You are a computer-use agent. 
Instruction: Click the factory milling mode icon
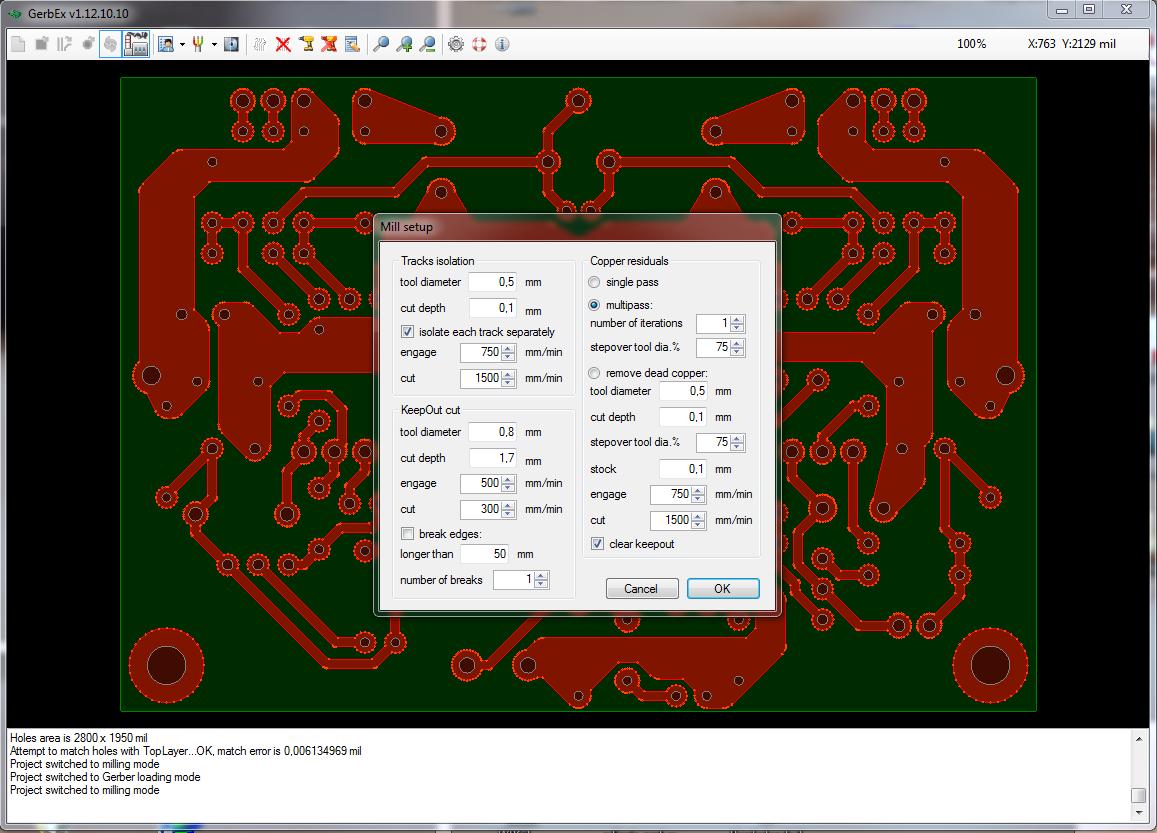136,44
